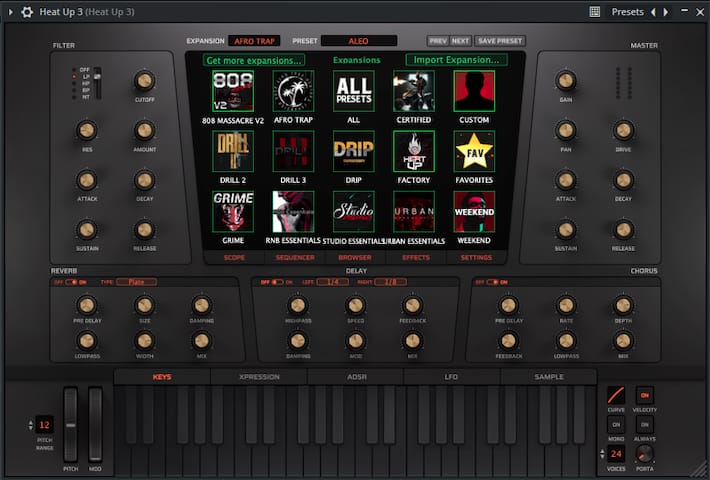Open the LFO tab
Viewport: 710px width, 480px height.
[451, 377]
